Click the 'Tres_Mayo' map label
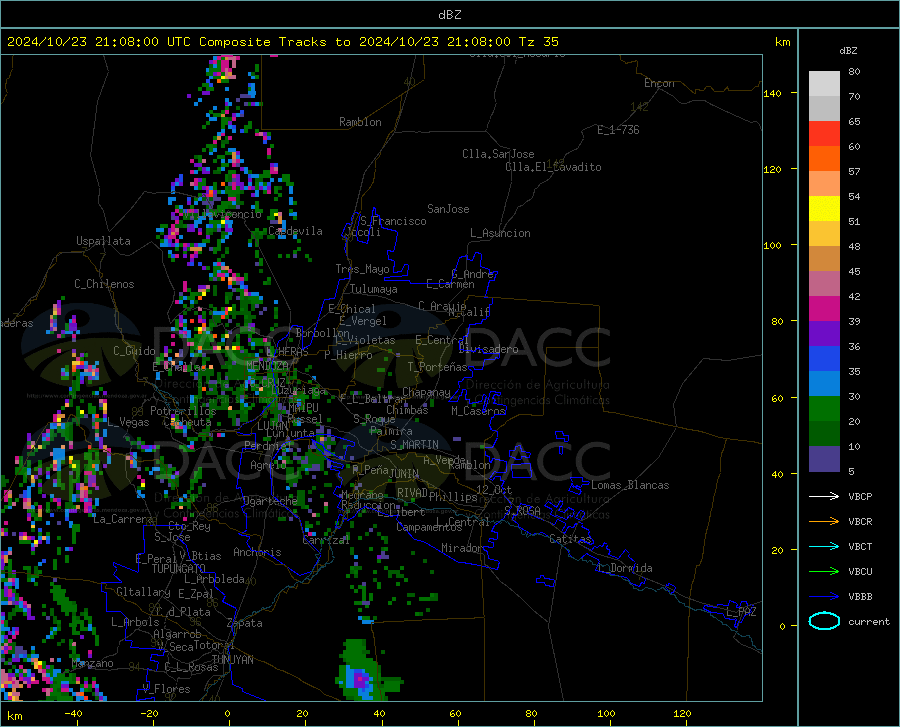This screenshot has width=900, height=727. click(x=362, y=269)
